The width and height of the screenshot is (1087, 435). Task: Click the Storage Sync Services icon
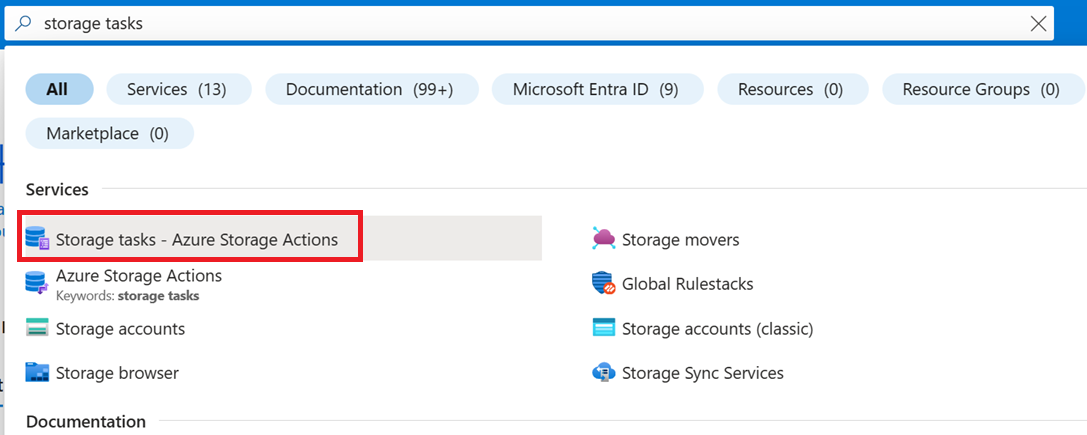click(x=603, y=373)
